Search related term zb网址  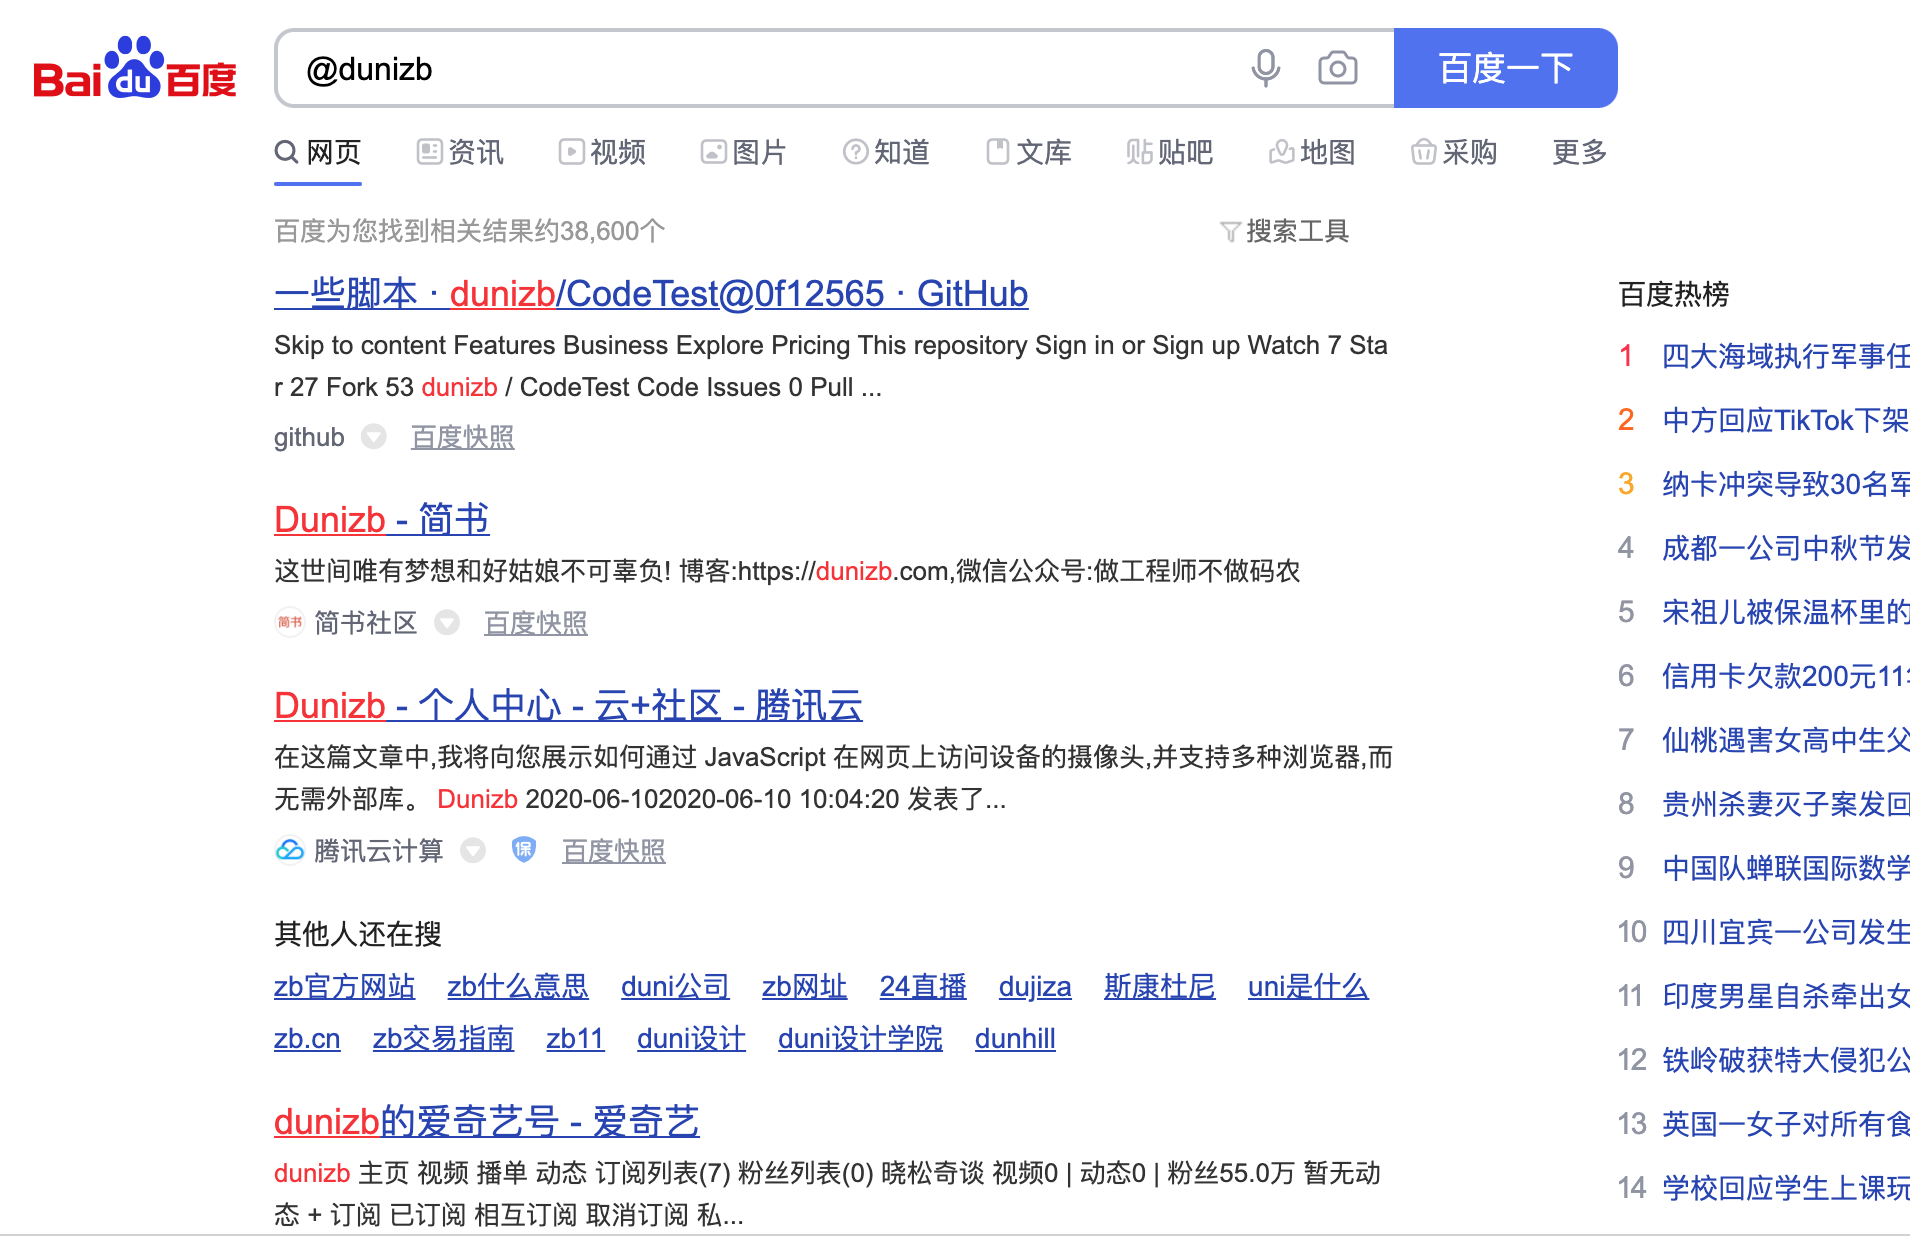point(804,987)
